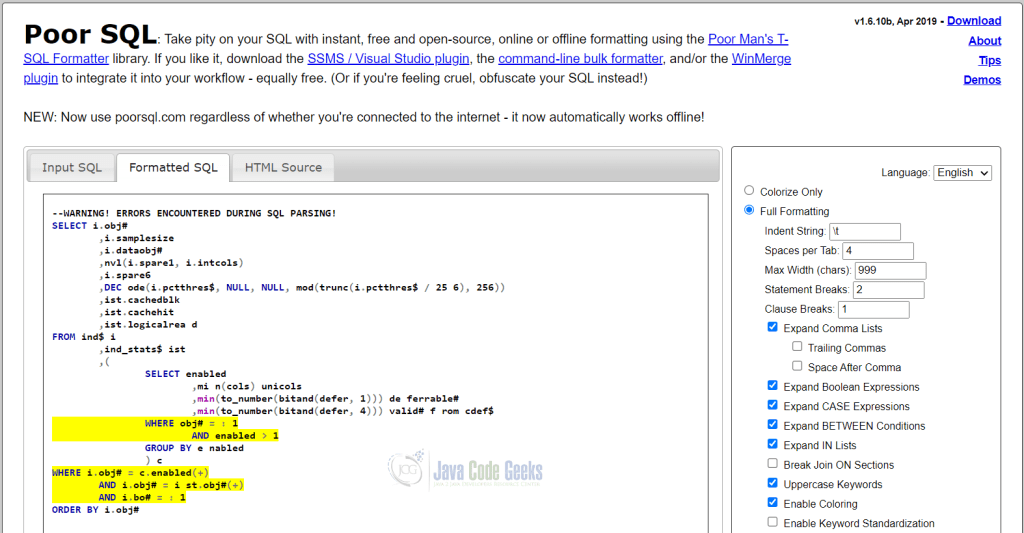This screenshot has width=1024, height=533.
Task: Click the ',ist.cachedblk' line
Action: [x=139, y=300]
